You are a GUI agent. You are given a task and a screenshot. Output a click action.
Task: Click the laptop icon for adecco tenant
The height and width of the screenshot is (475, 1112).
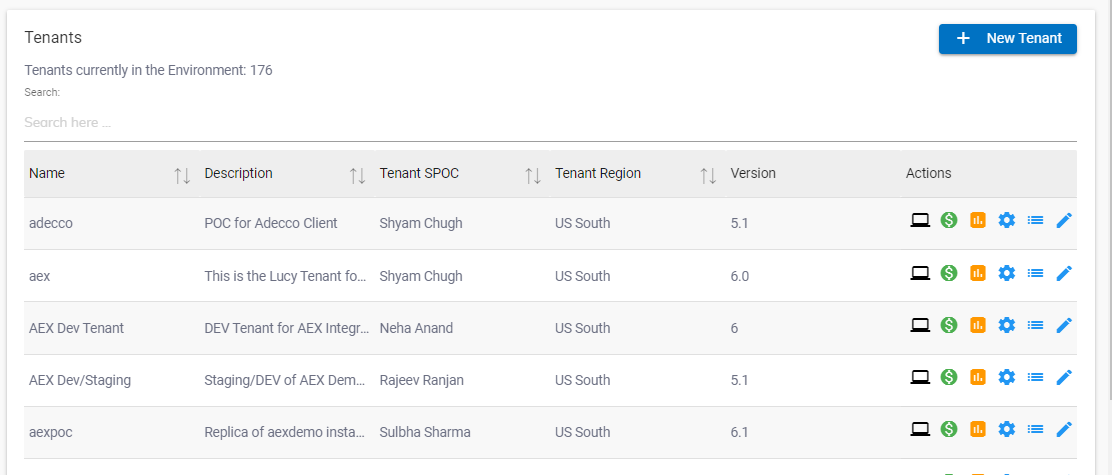coord(920,220)
